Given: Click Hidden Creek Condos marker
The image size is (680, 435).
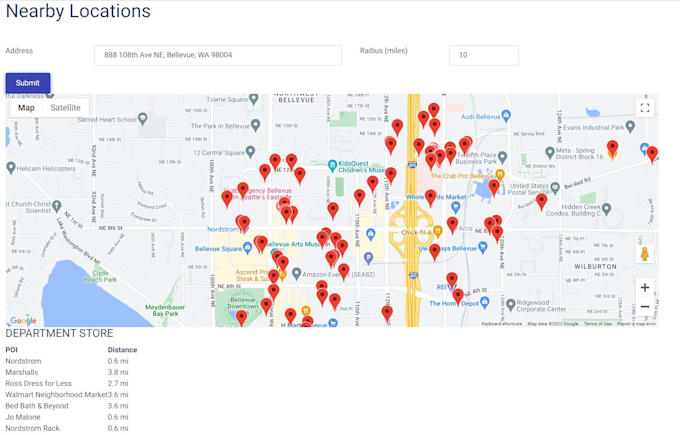Looking at the screenshot, I should pyautogui.click(x=607, y=209).
